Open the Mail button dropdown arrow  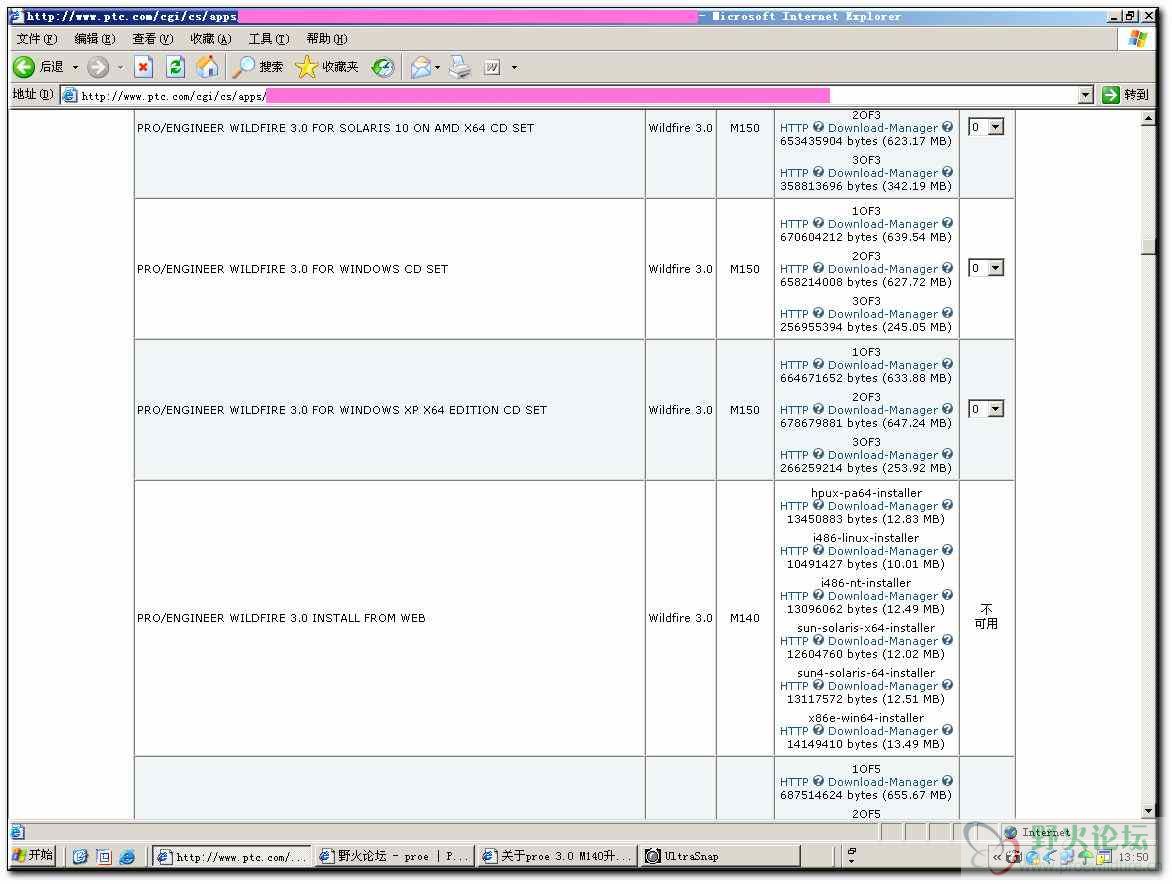[x=438, y=68]
